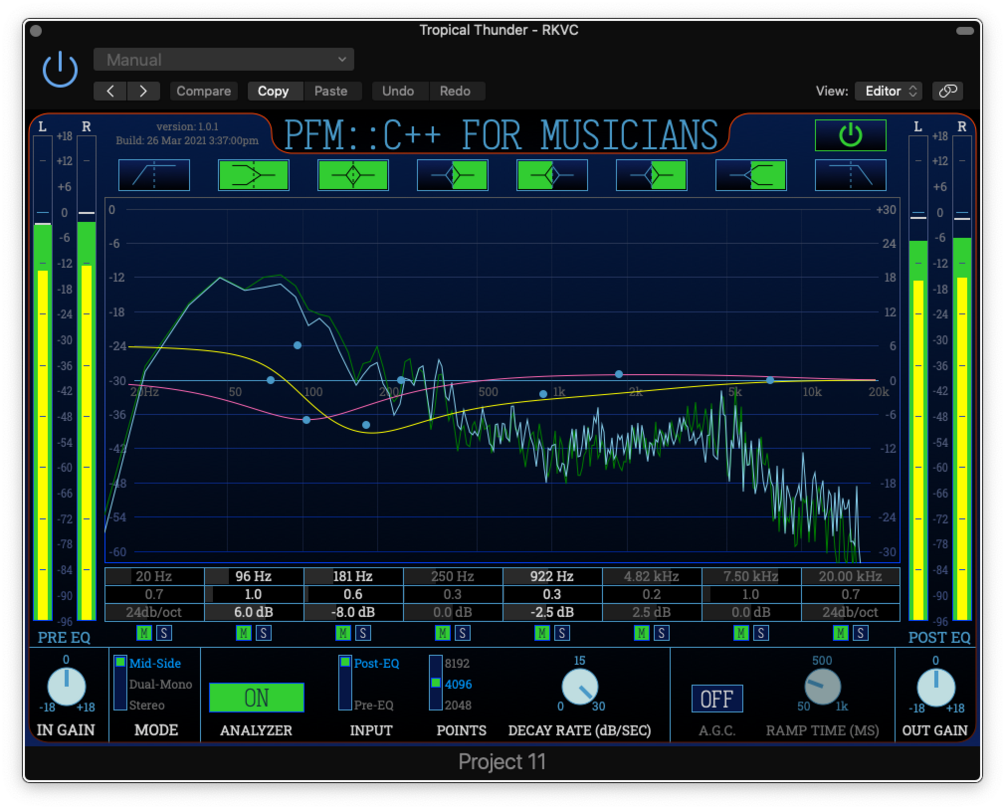Click the 20.00 kHz frequency field
Viewport: 1005px width, 809px height.
point(851,576)
